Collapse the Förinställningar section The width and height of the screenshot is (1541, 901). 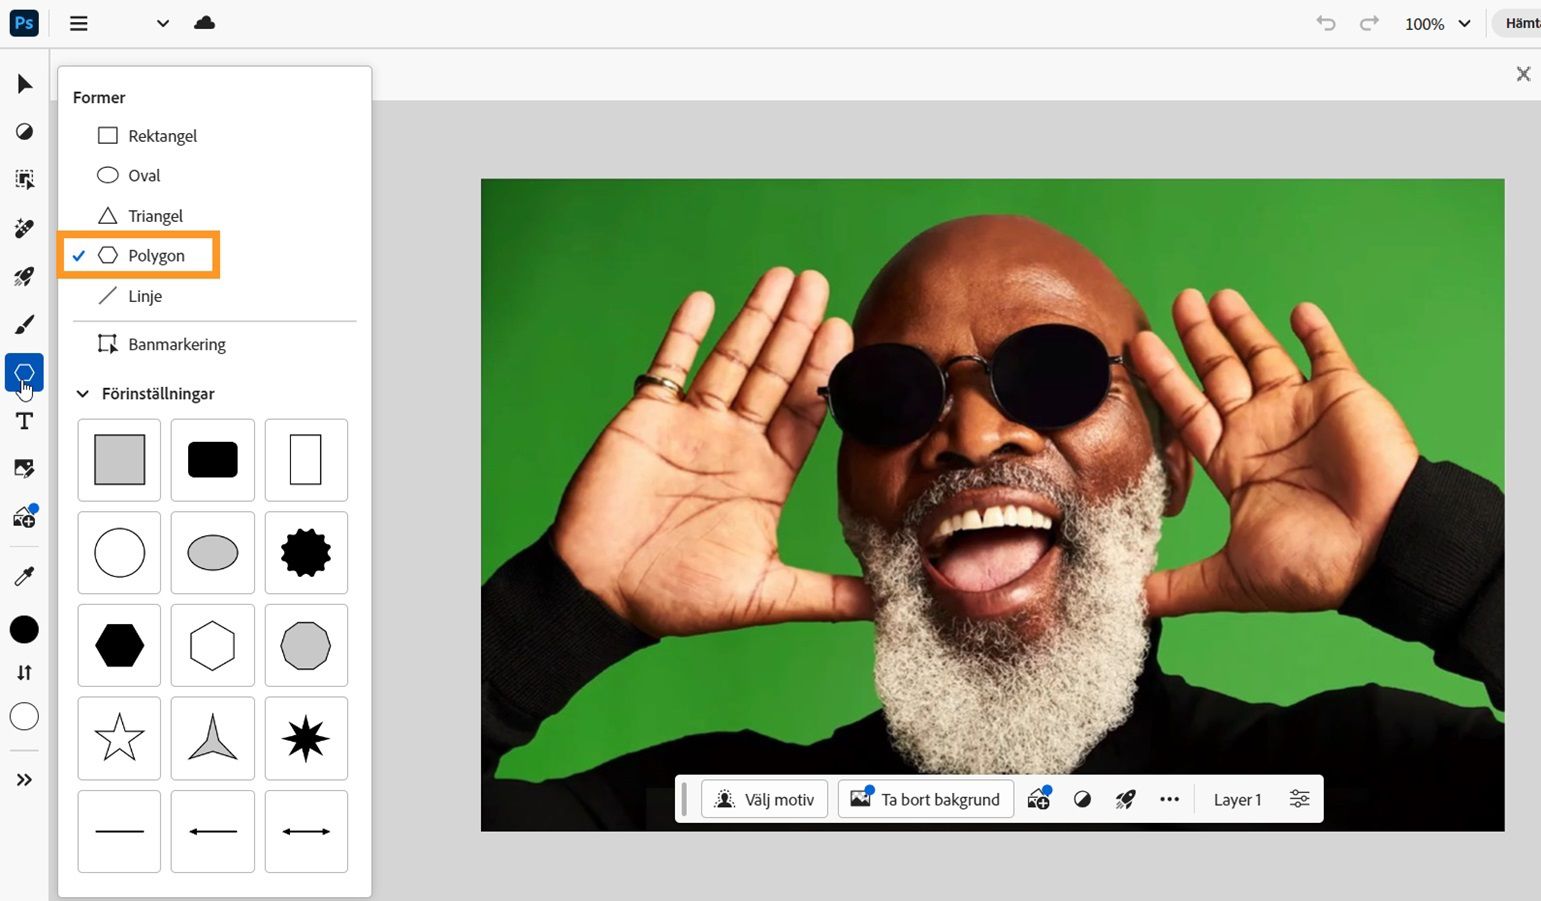82,393
